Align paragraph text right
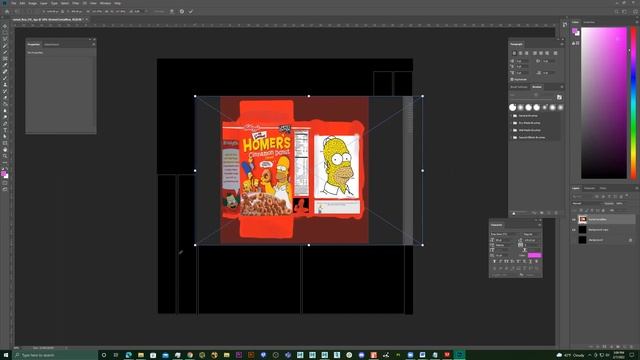Screen dimensions: 640x360 [527, 53]
